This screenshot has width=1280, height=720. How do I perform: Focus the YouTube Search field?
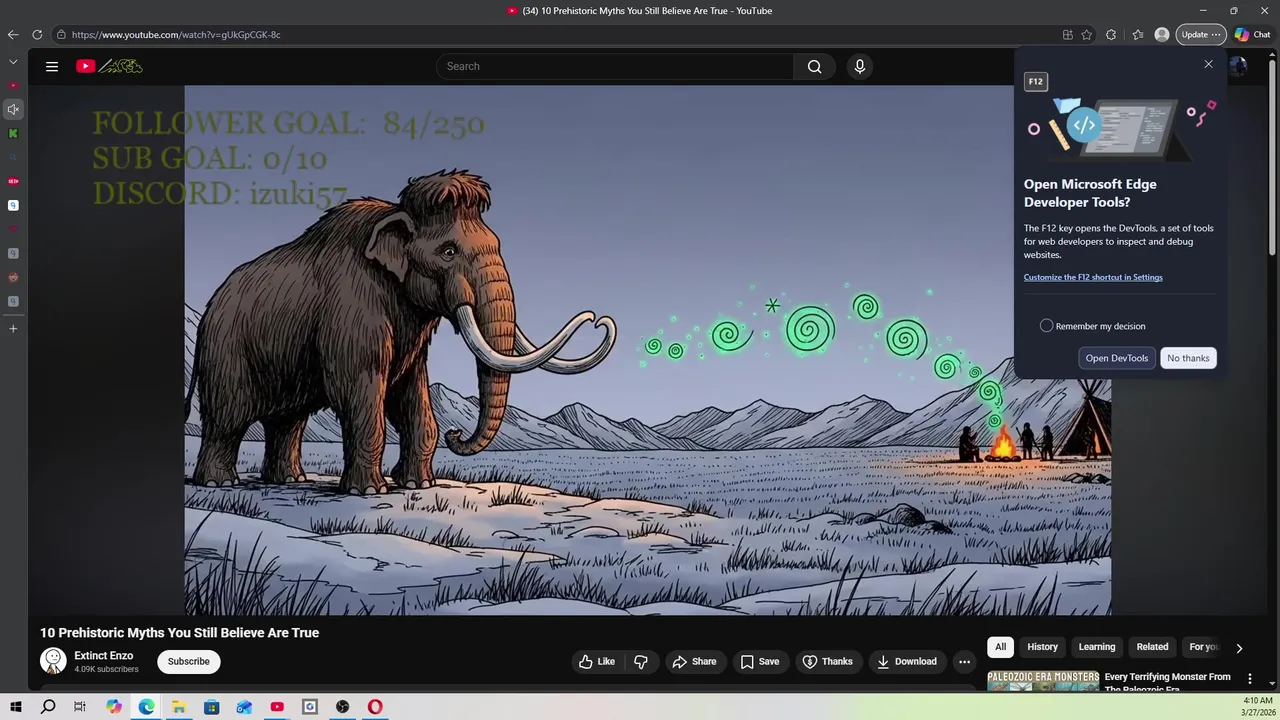614,66
